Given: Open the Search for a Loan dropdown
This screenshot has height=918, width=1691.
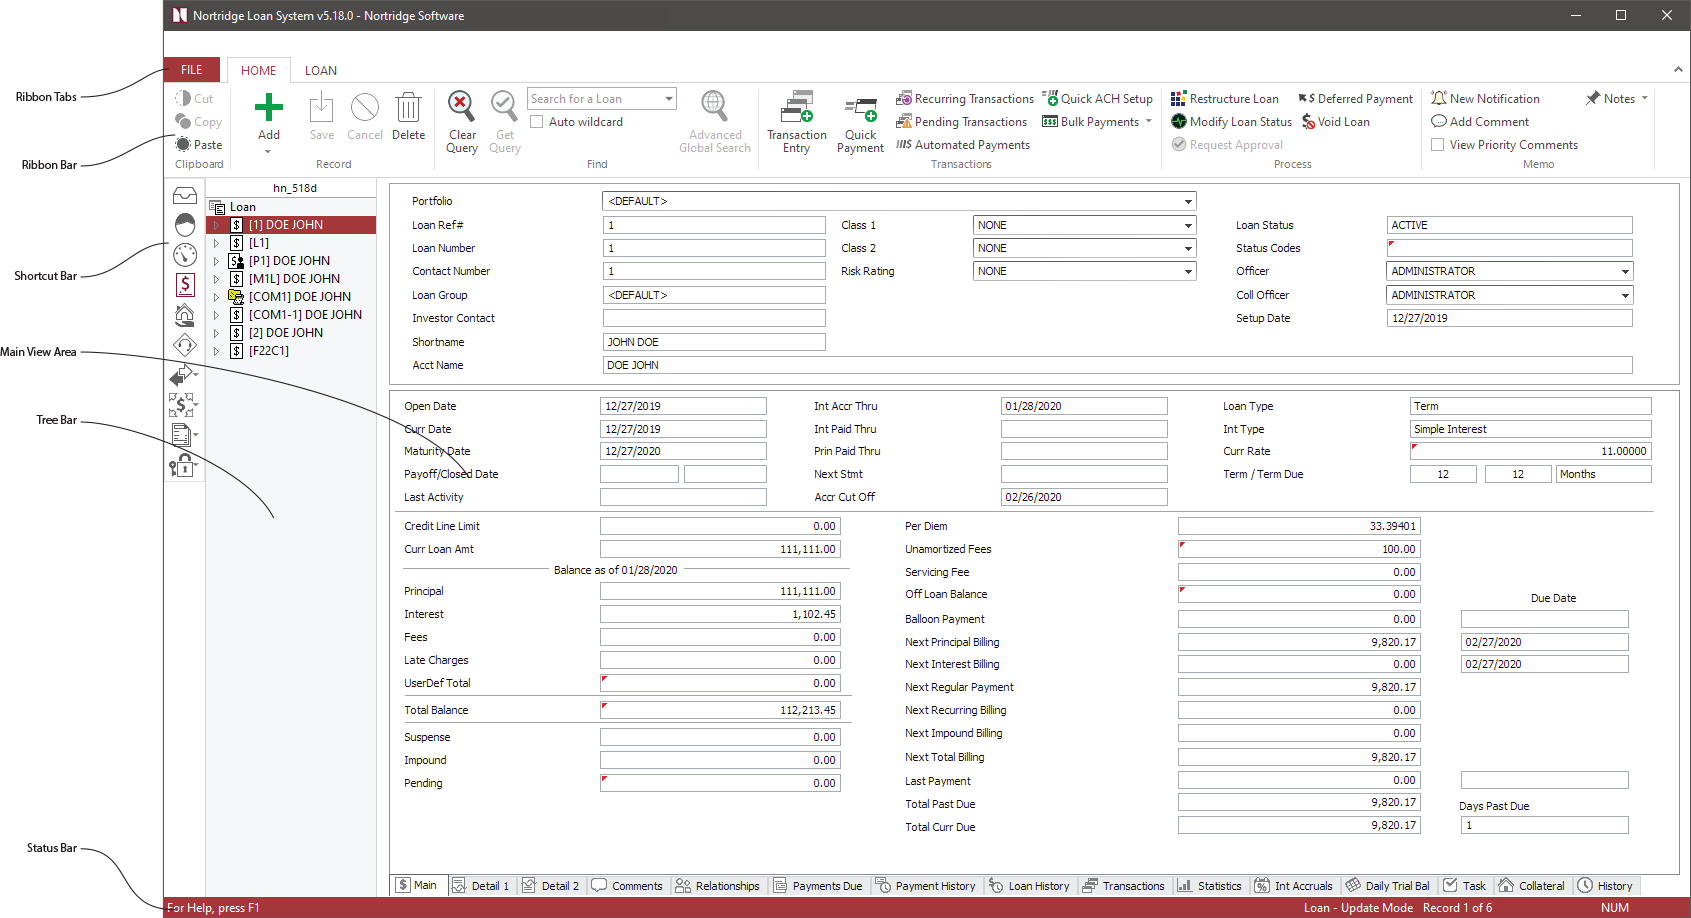Looking at the screenshot, I should 668,99.
